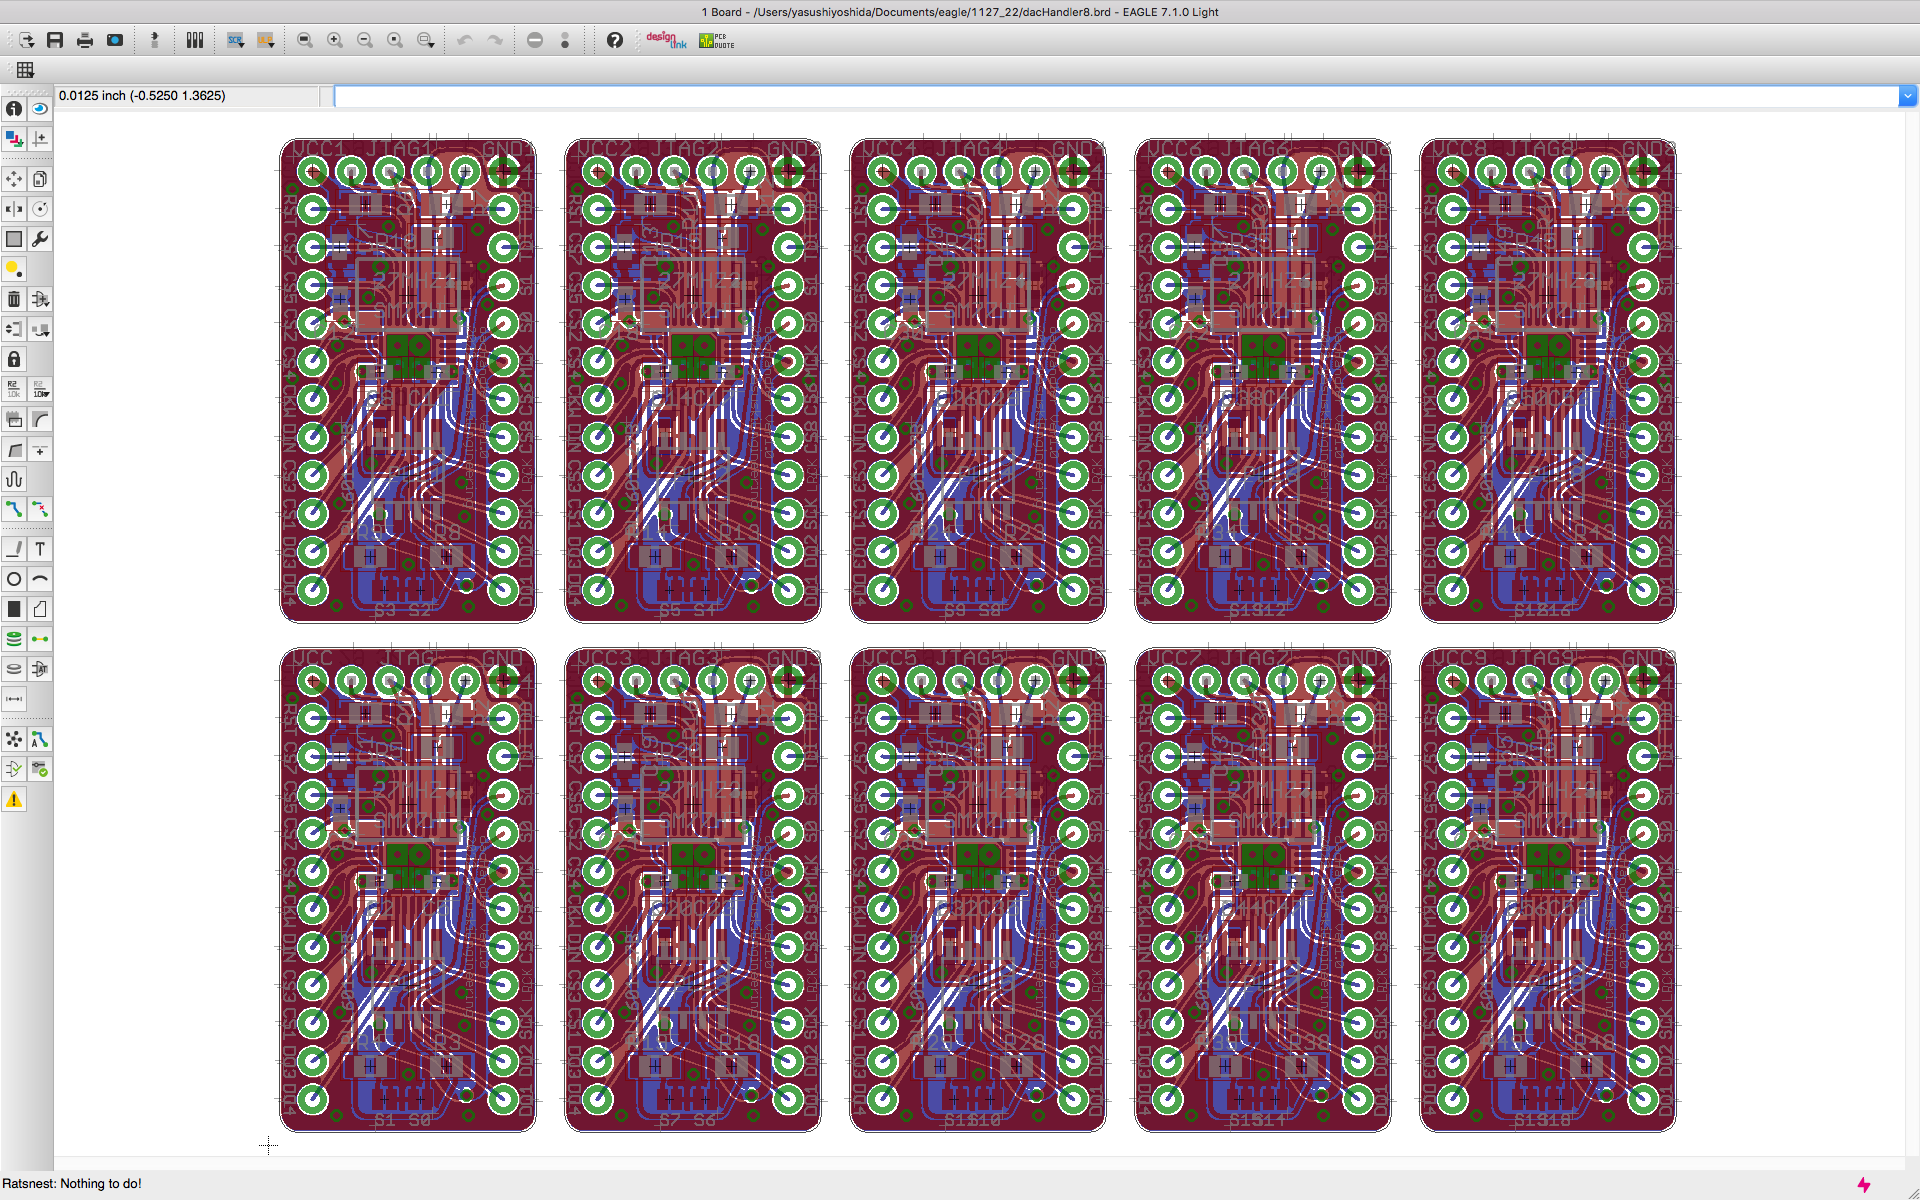The width and height of the screenshot is (1920, 1200).
Task: Print the board layout
Action: (x=85, y=40)
